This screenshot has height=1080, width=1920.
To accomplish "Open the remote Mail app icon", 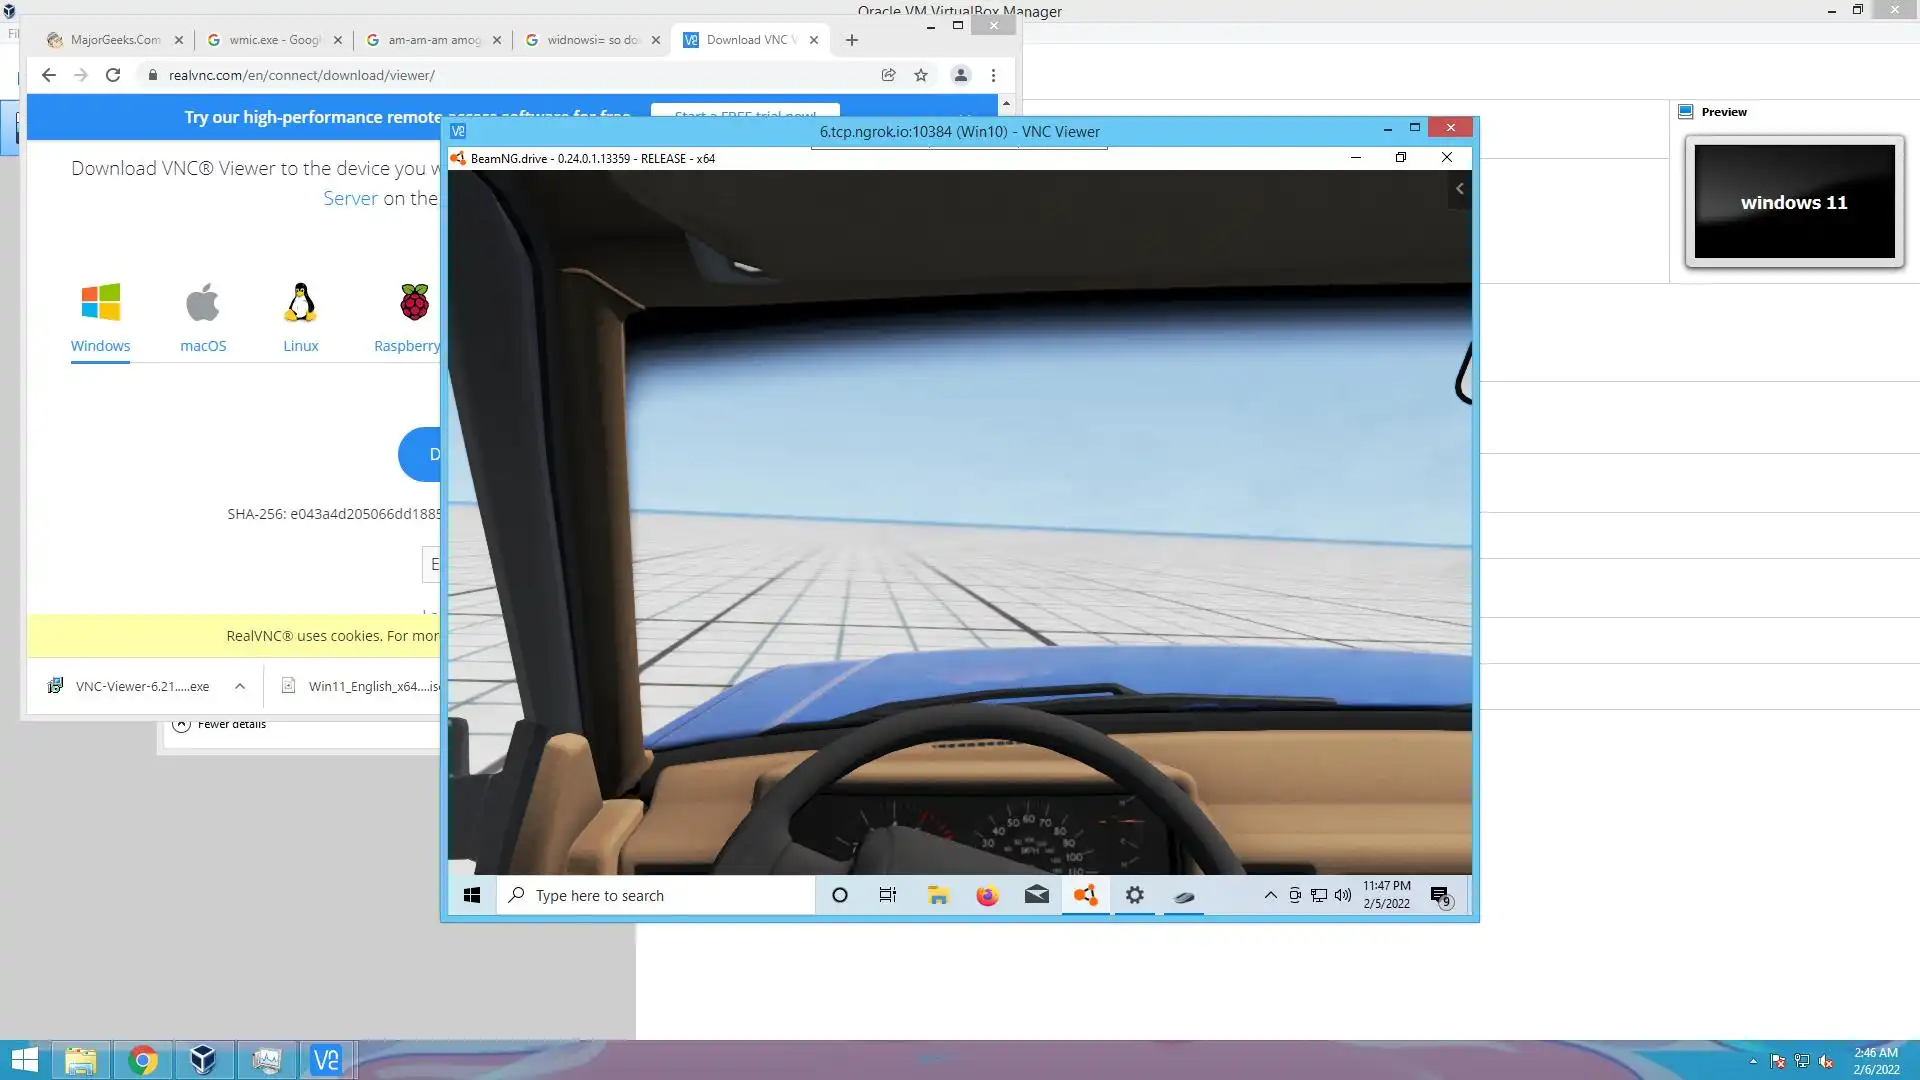I will [x=1036, y=895].
